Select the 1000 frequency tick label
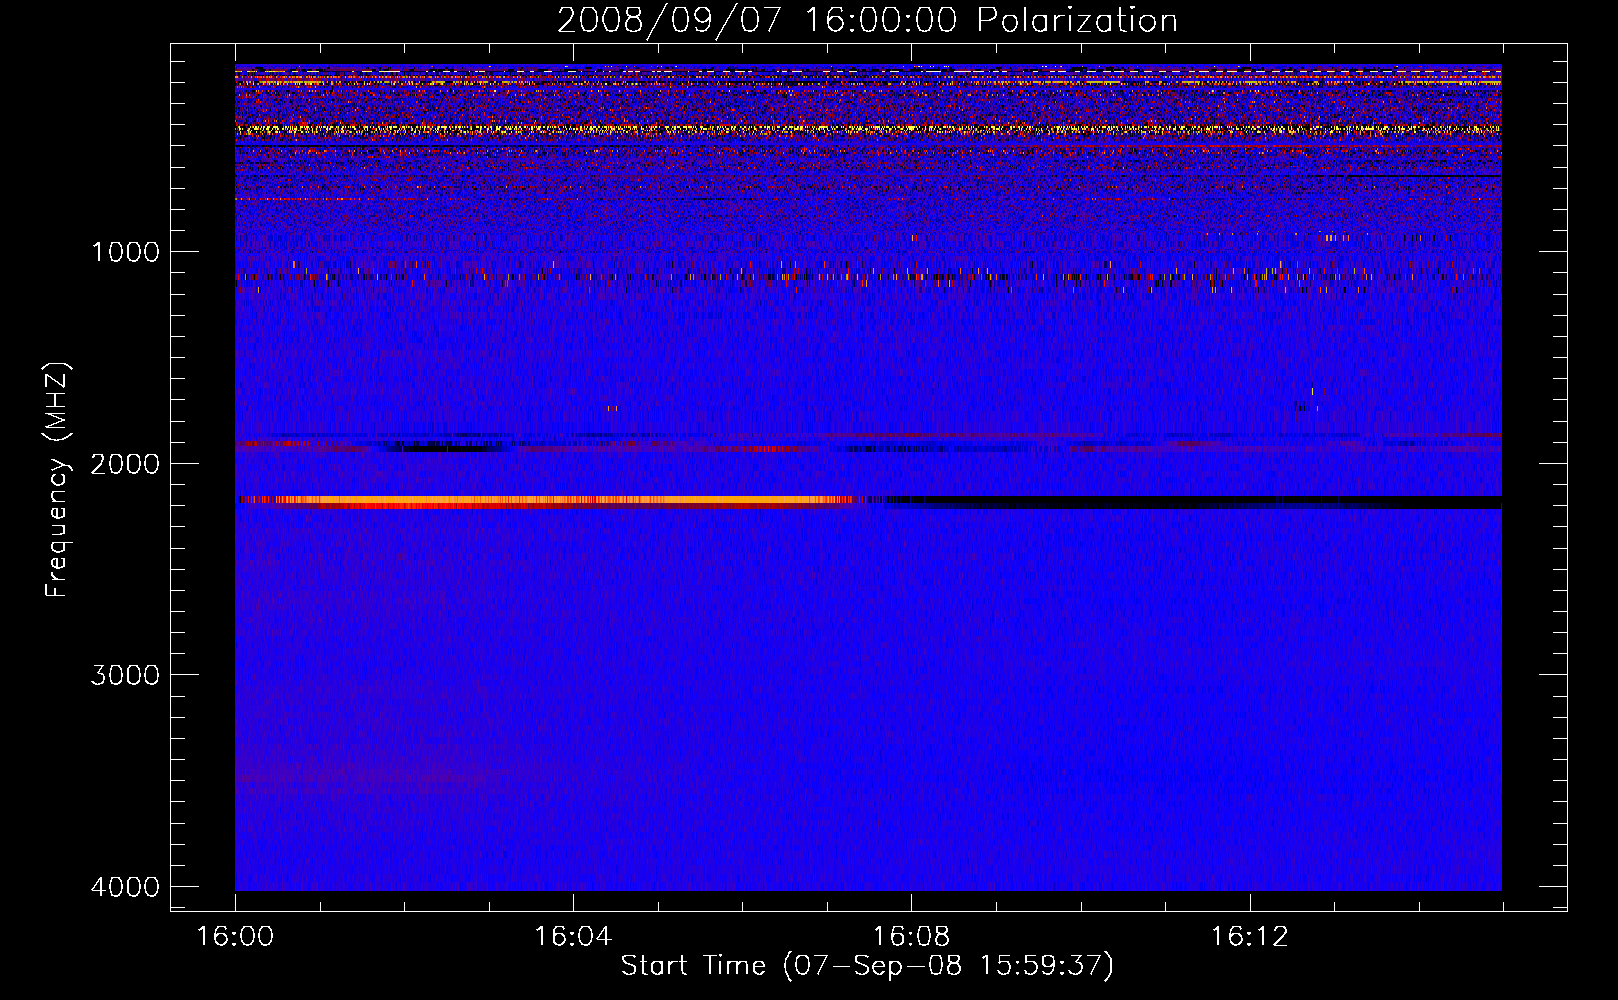Image resolution: width=1618 pixels, height=1000 pixels. 125,251
